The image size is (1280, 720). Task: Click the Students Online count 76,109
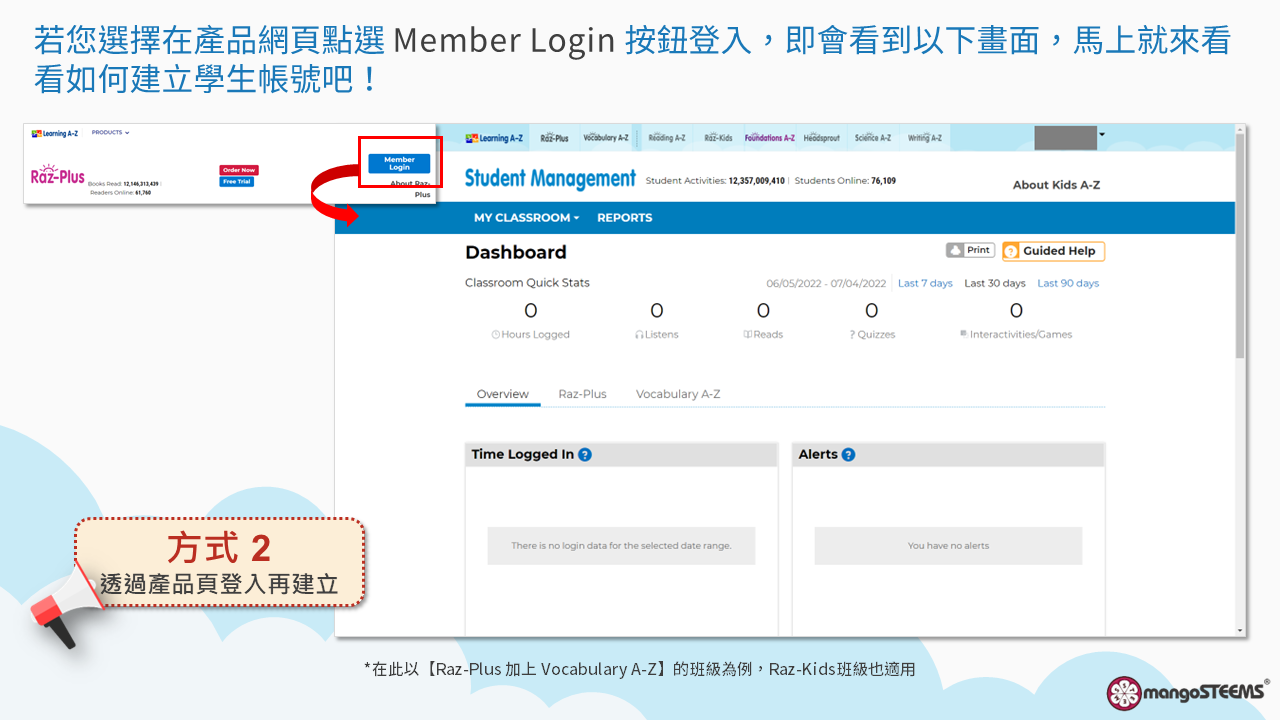pyautogui.click(x=883, y=181)
